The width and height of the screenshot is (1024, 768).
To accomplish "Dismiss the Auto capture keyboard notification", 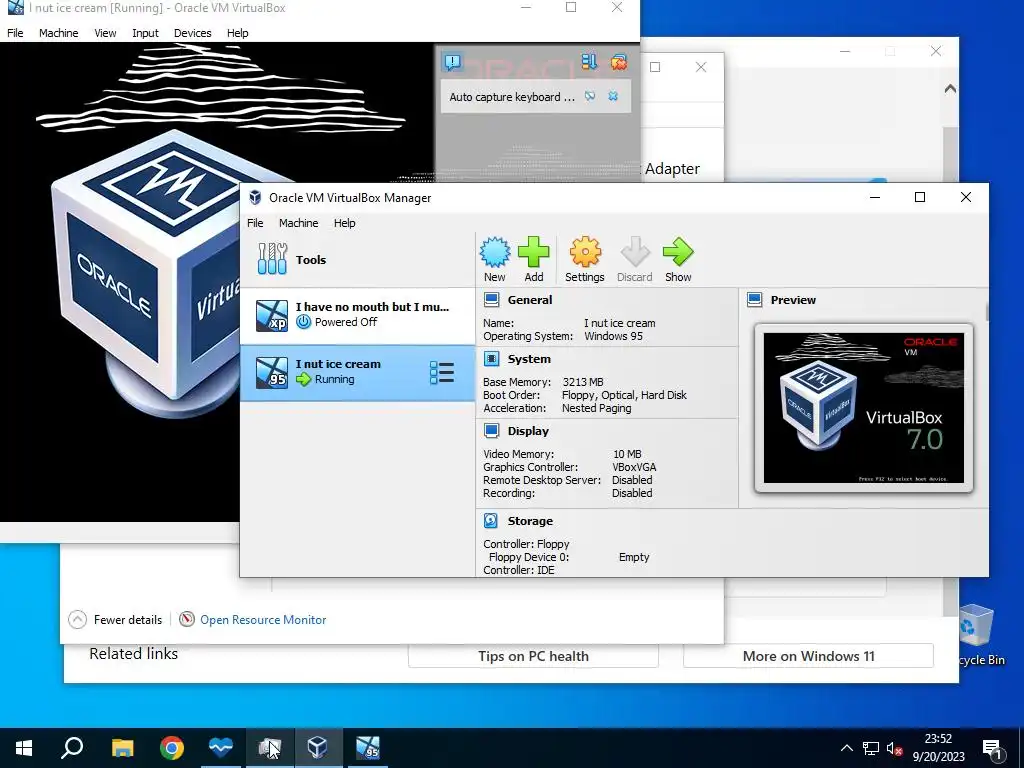I will point(613,96).
